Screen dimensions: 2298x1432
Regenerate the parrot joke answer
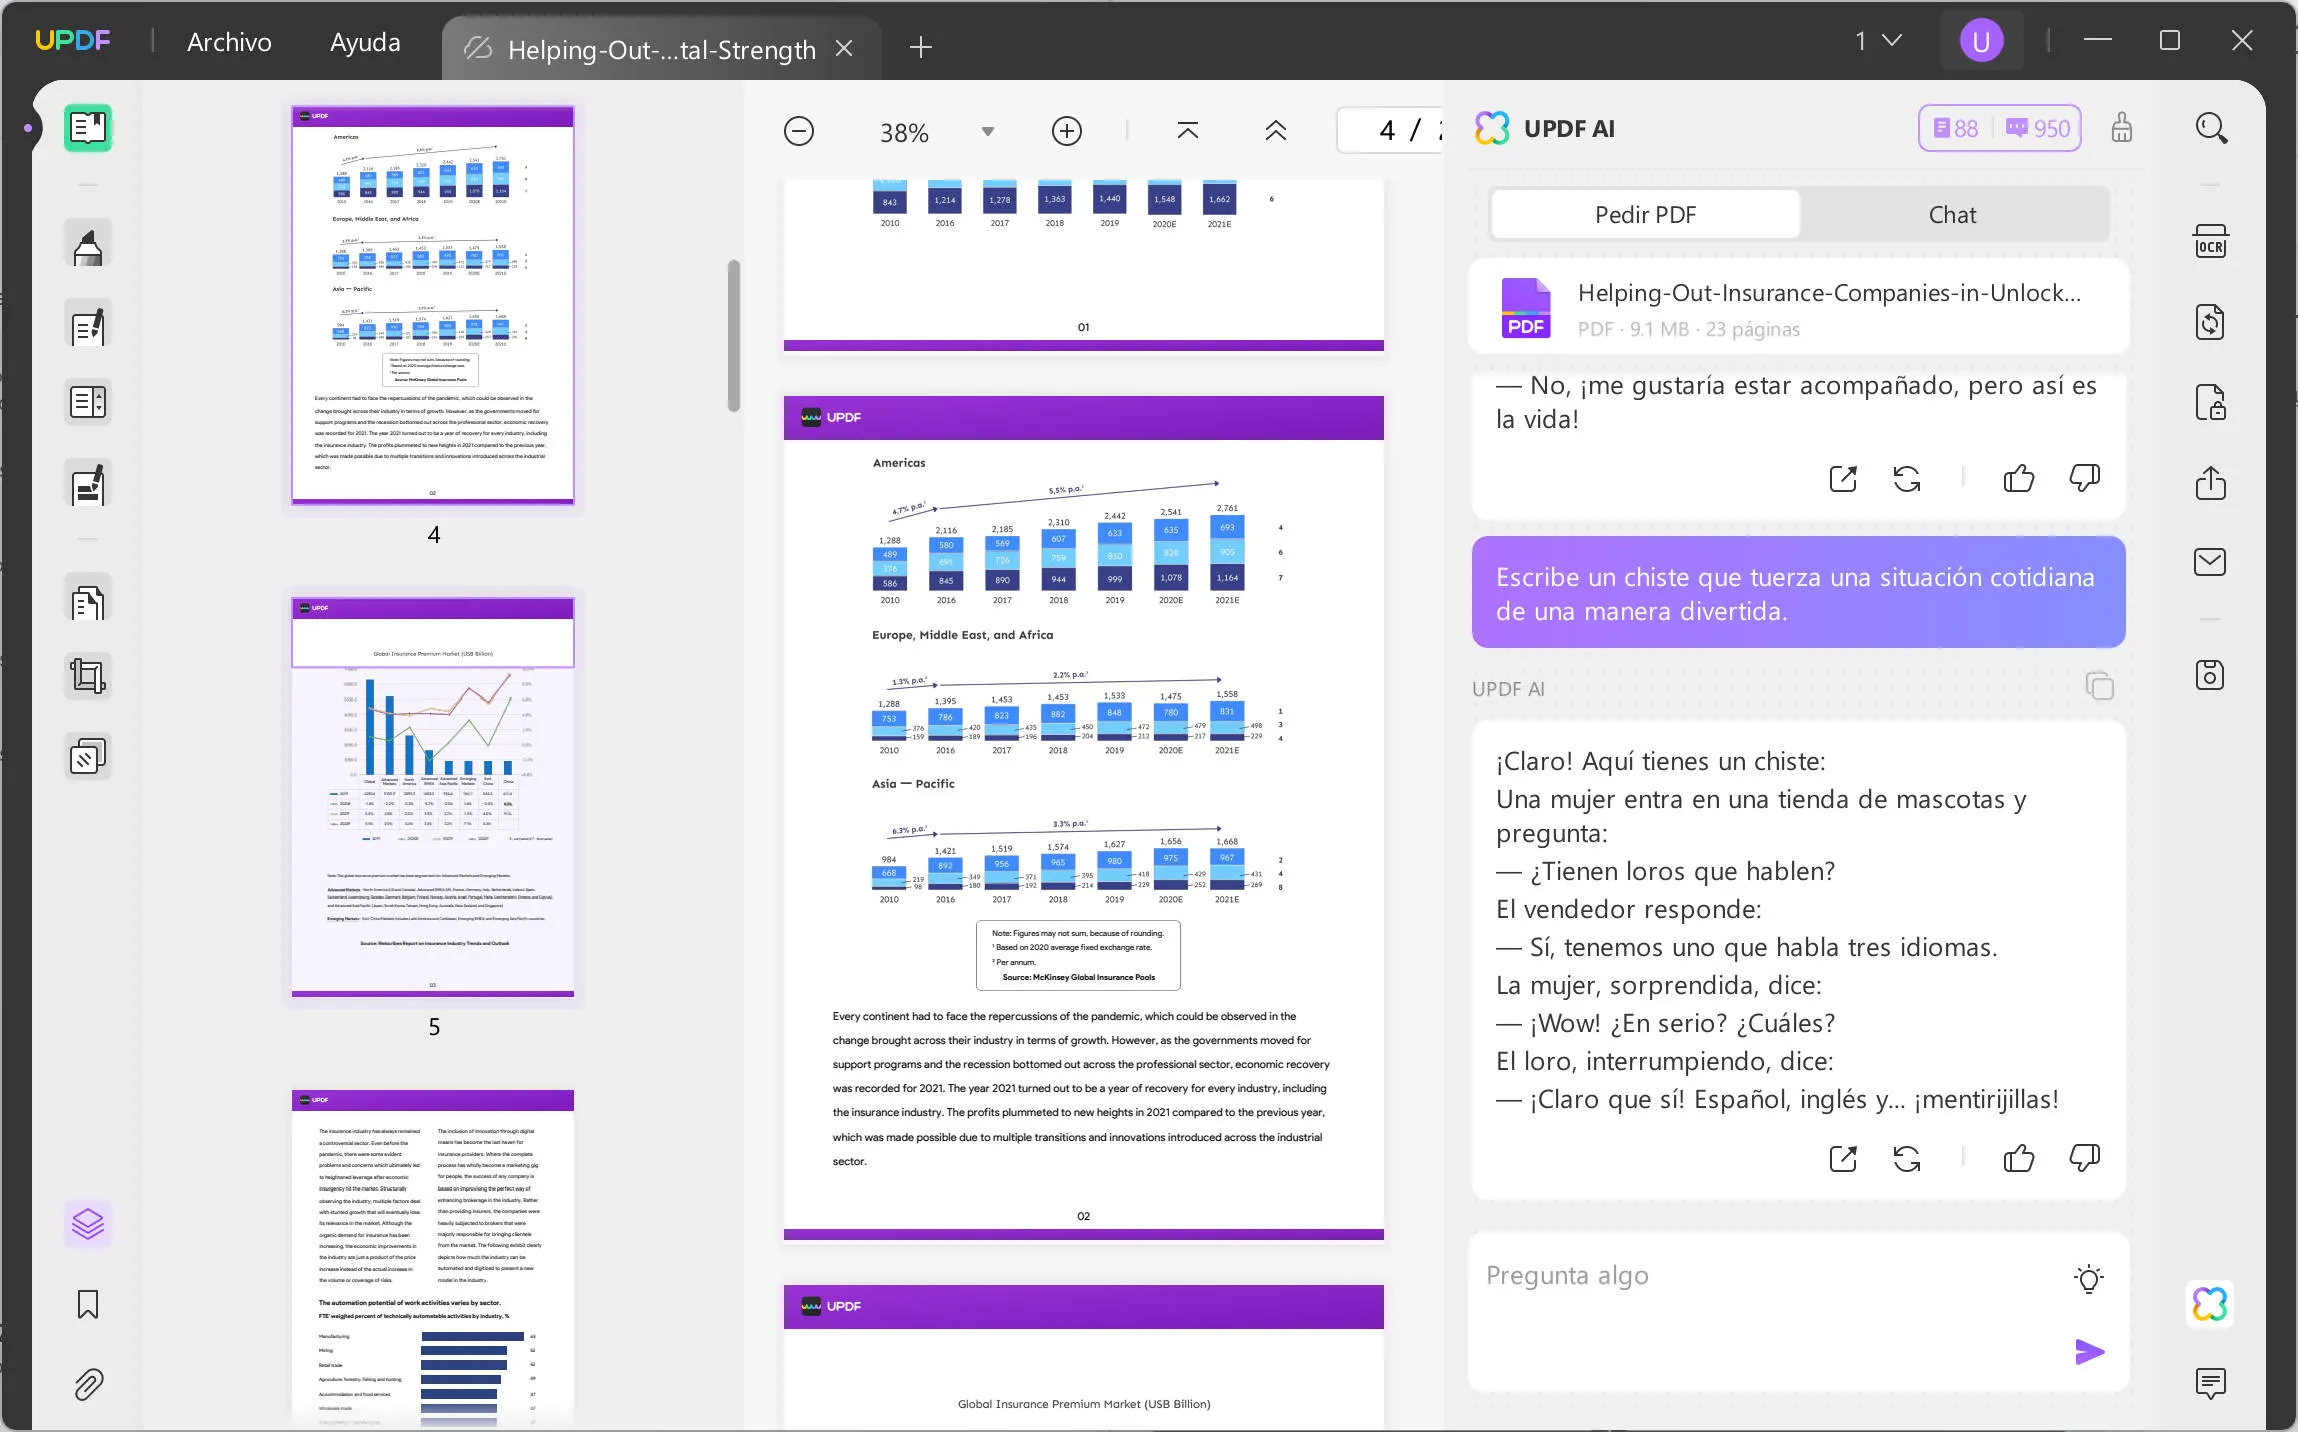point(1907,1159)
